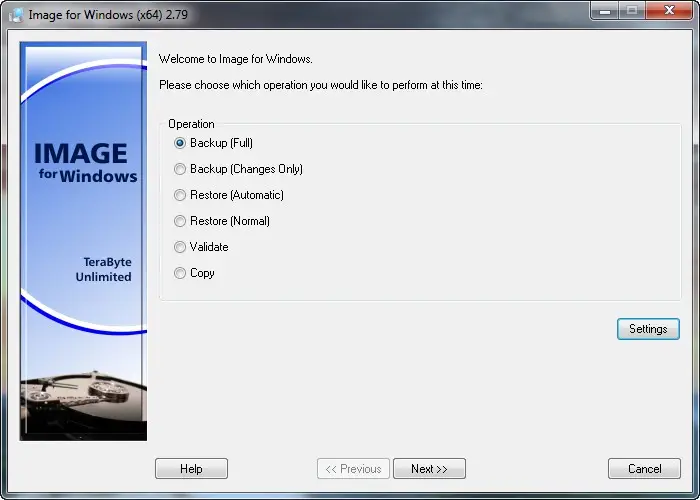Click the 'Please choose which operation' instruction text

point(321,85)
